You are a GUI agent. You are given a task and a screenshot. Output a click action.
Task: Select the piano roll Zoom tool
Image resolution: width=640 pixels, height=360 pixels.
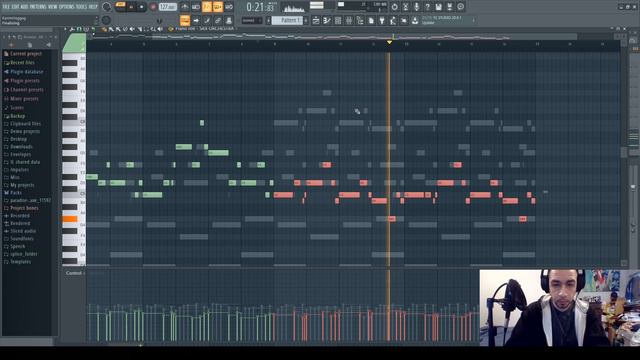pos(152,29)
